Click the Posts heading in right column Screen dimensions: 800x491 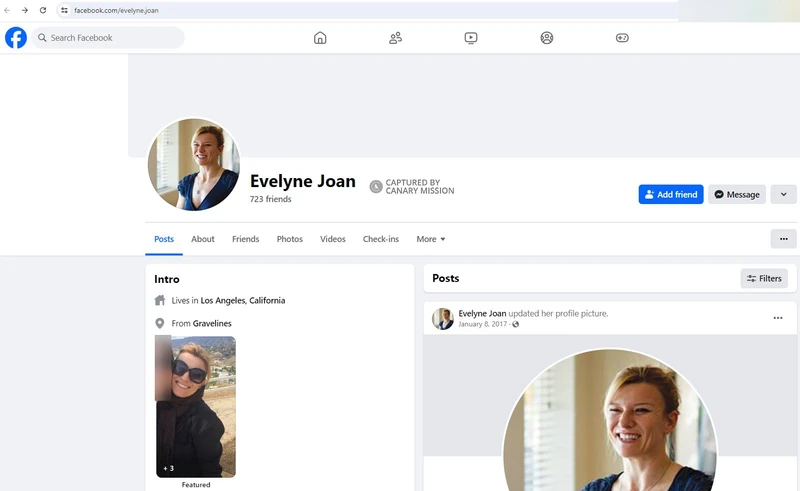coord(445,278)
